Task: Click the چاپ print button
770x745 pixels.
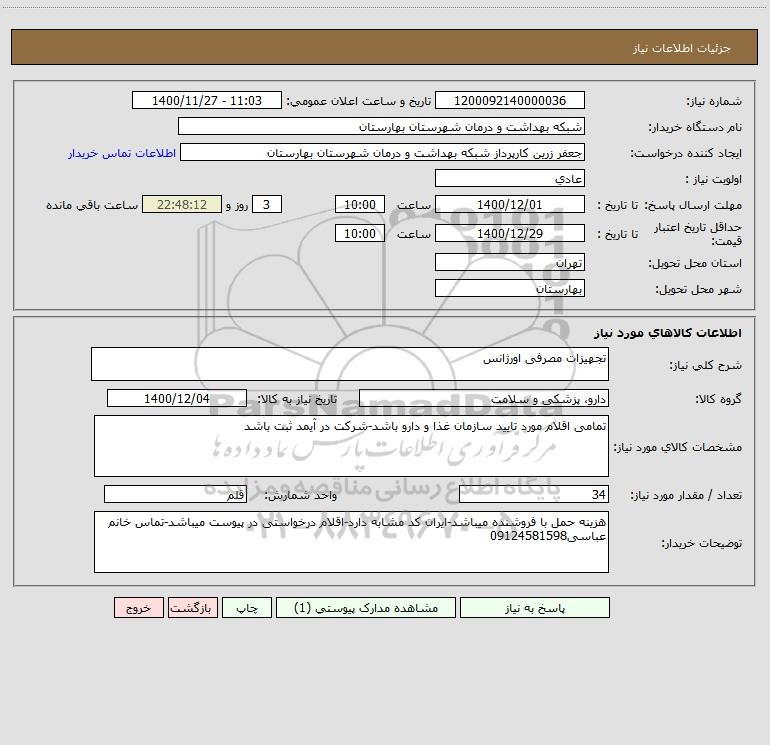Action: pos(247,608)
